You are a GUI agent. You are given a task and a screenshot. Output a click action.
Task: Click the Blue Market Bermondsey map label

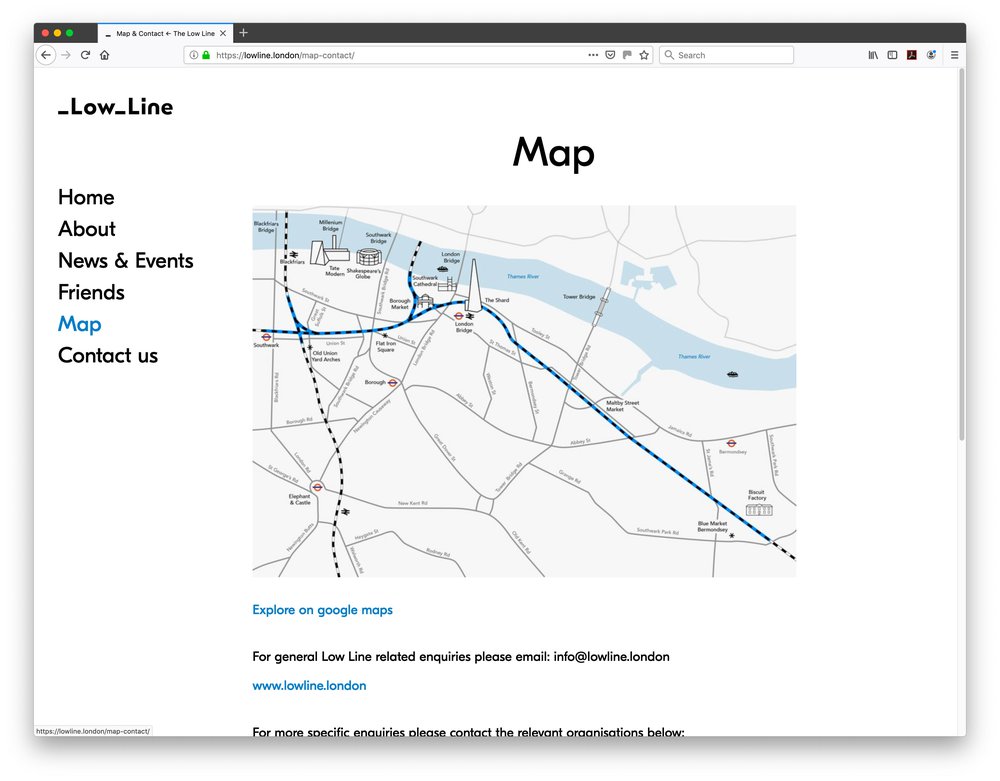click(712, 527)
